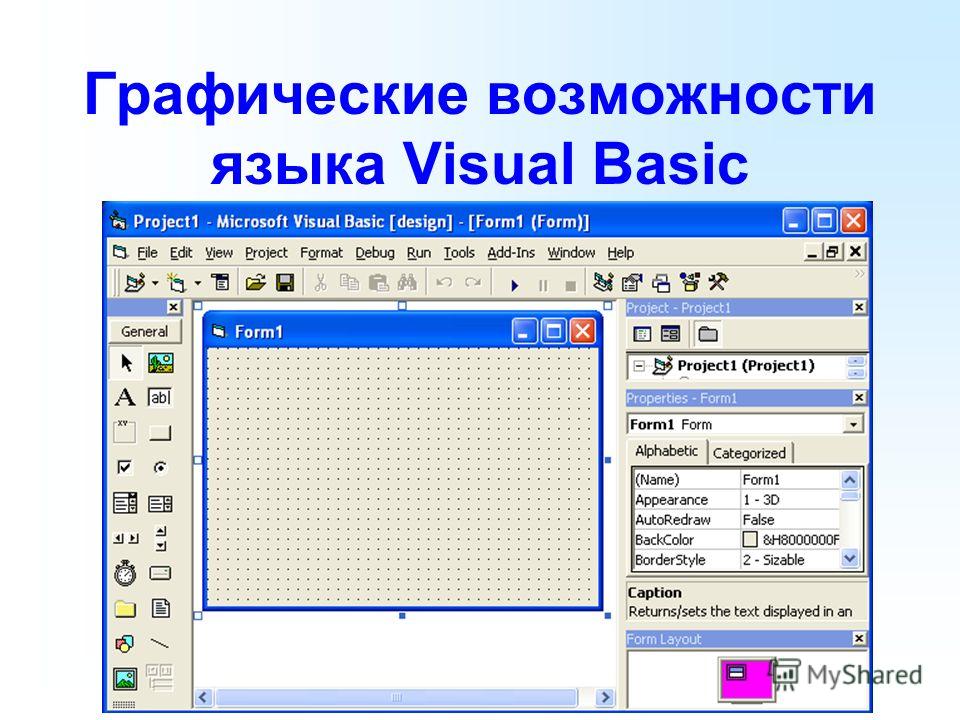Select the BorderStyle property row
Viewport: 960px width, 720px height.
[x=736, y=560]
